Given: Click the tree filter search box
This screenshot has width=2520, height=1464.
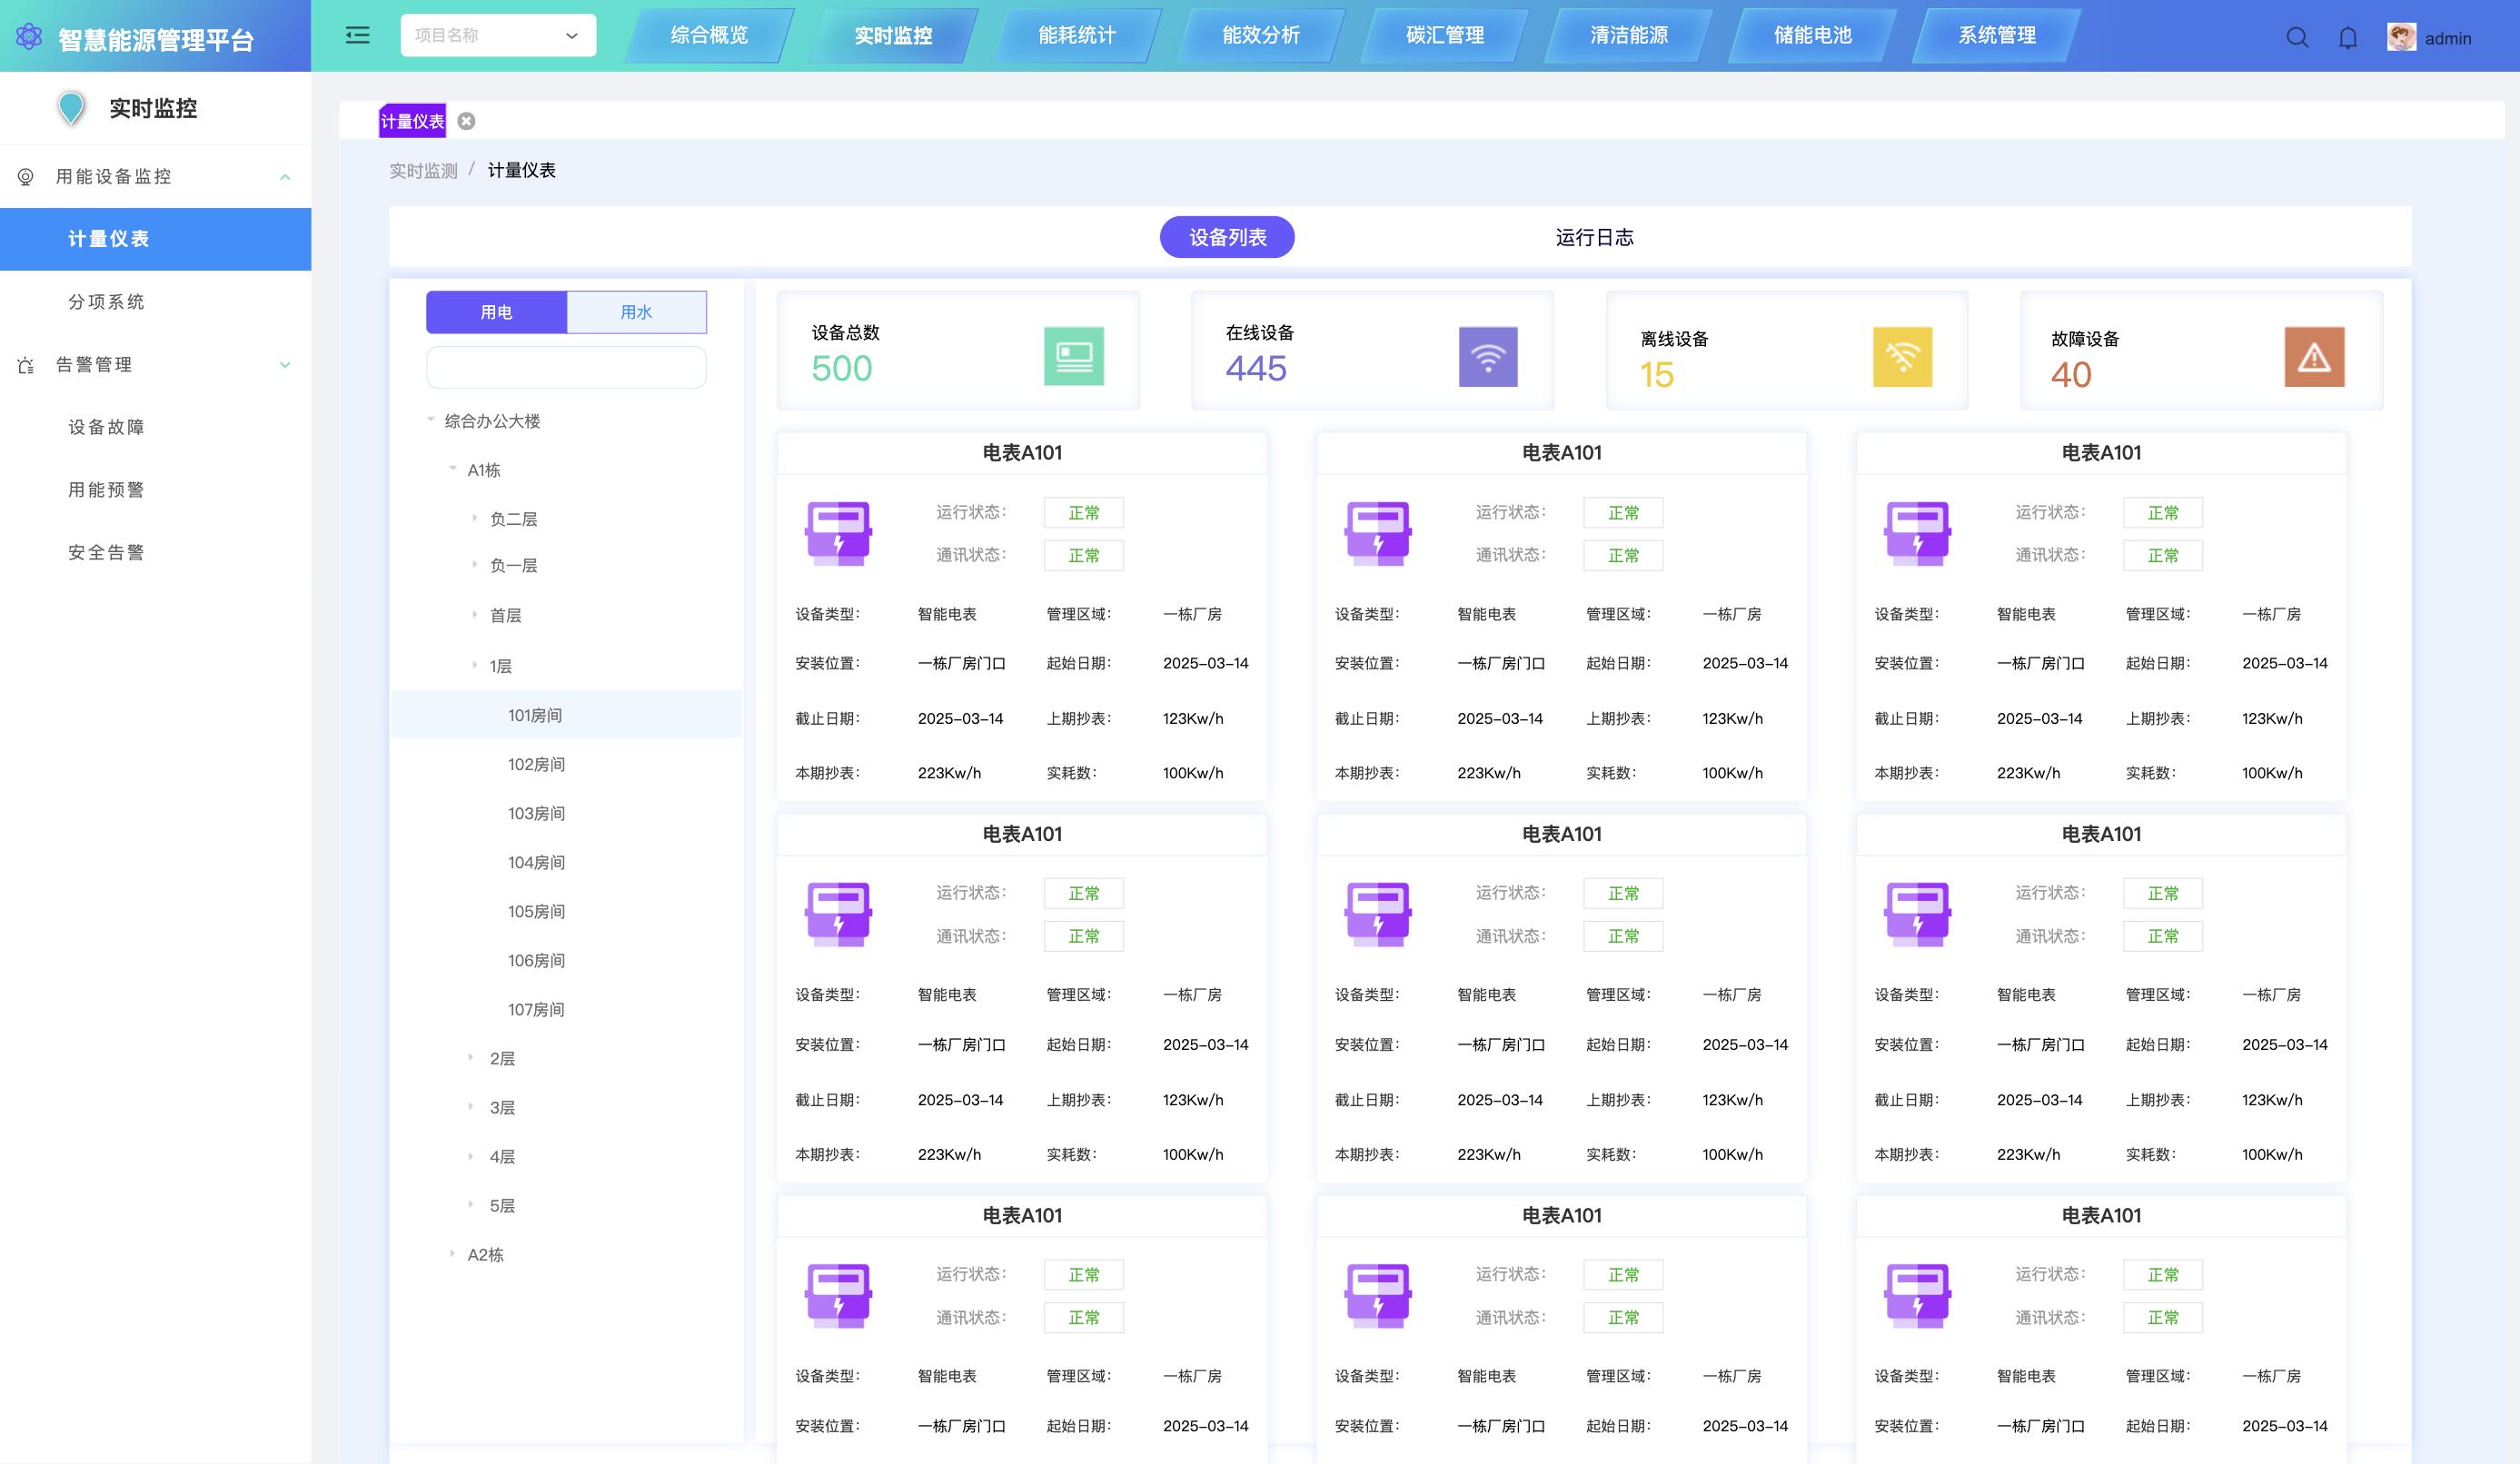Looking at the screenshot, I should 566,367.
